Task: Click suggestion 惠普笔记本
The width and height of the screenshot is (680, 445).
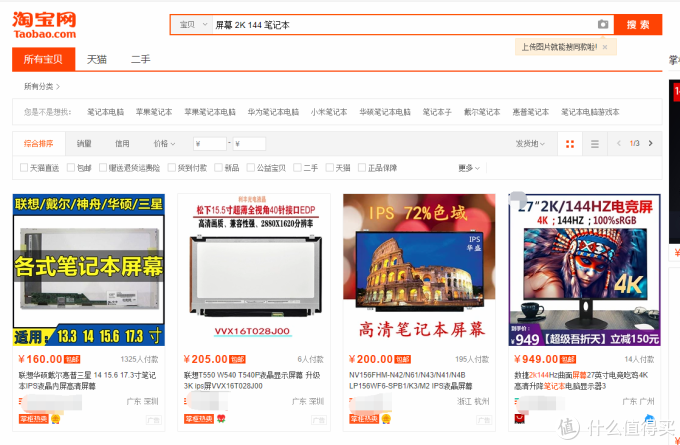Action: click(530, 112)
